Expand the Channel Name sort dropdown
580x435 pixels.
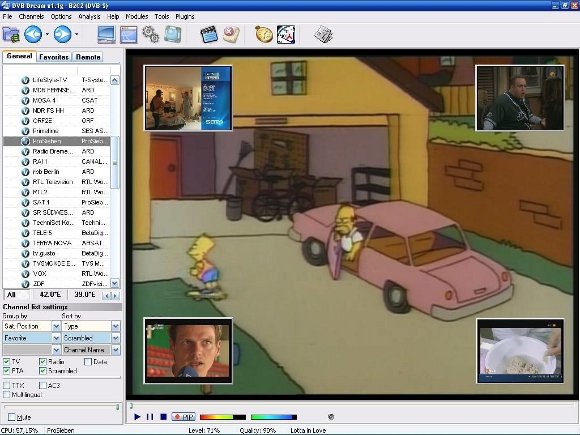coord(116,350)
